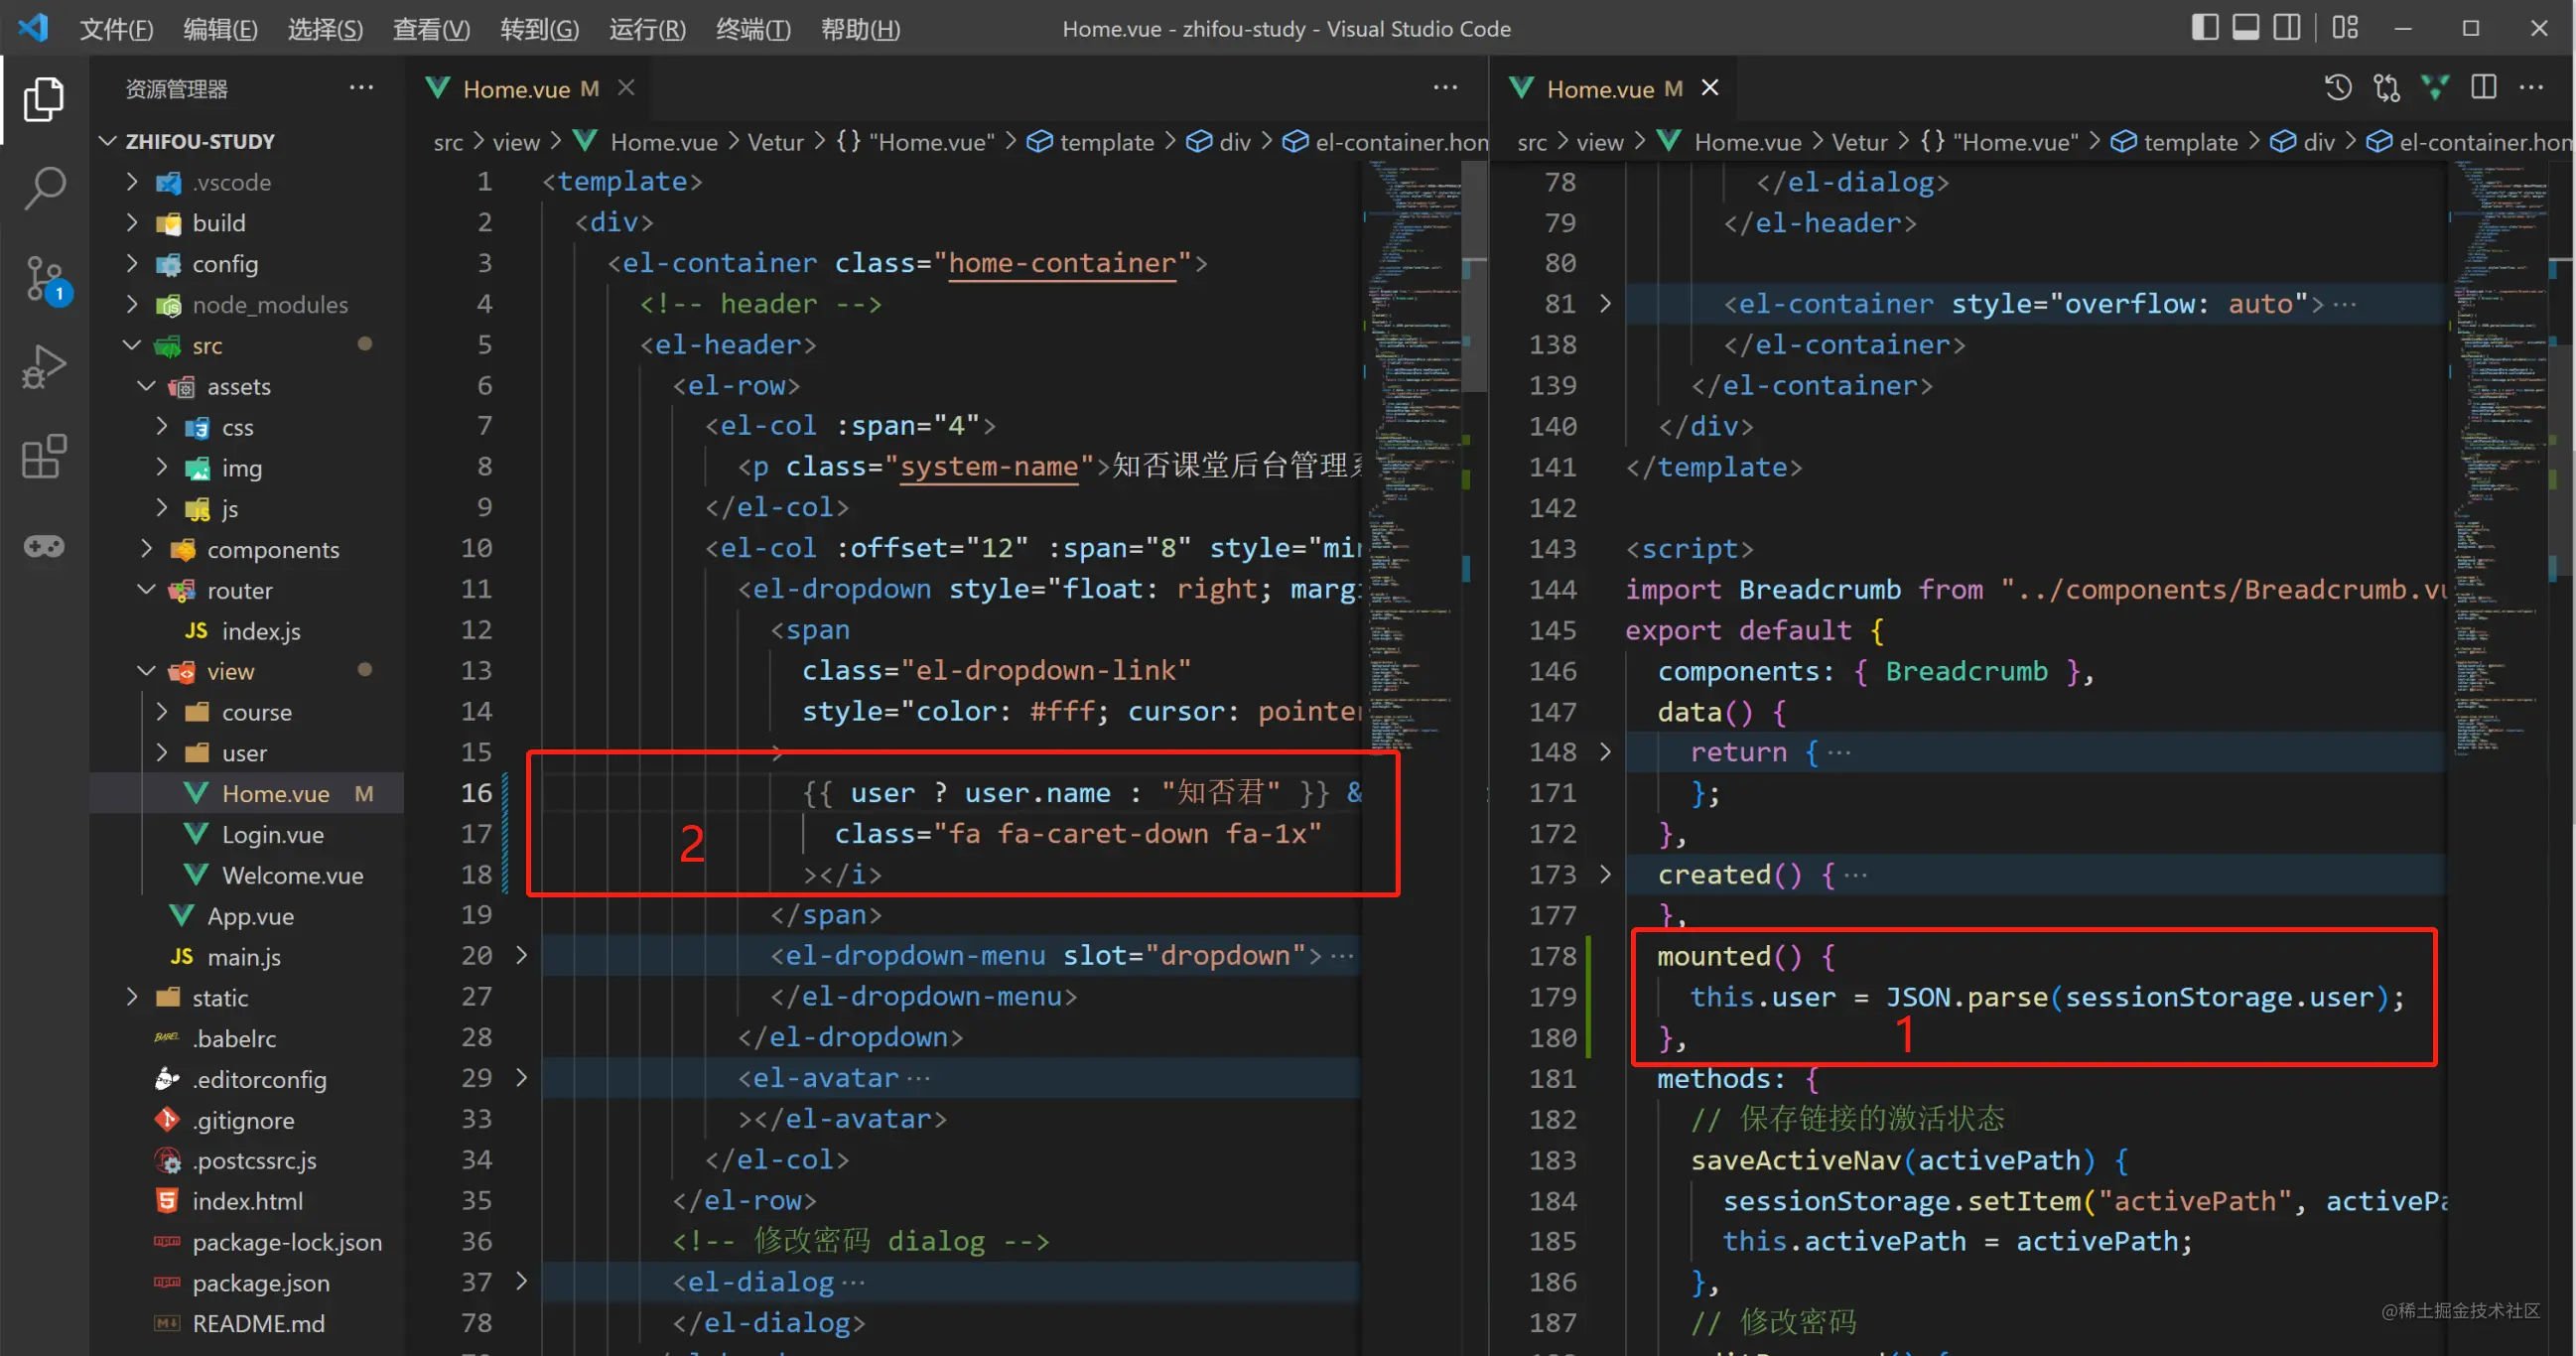This screenshot has width=2576, height=1356.
Task: Open the Search view in activity bar
Action: pos(44,187)
